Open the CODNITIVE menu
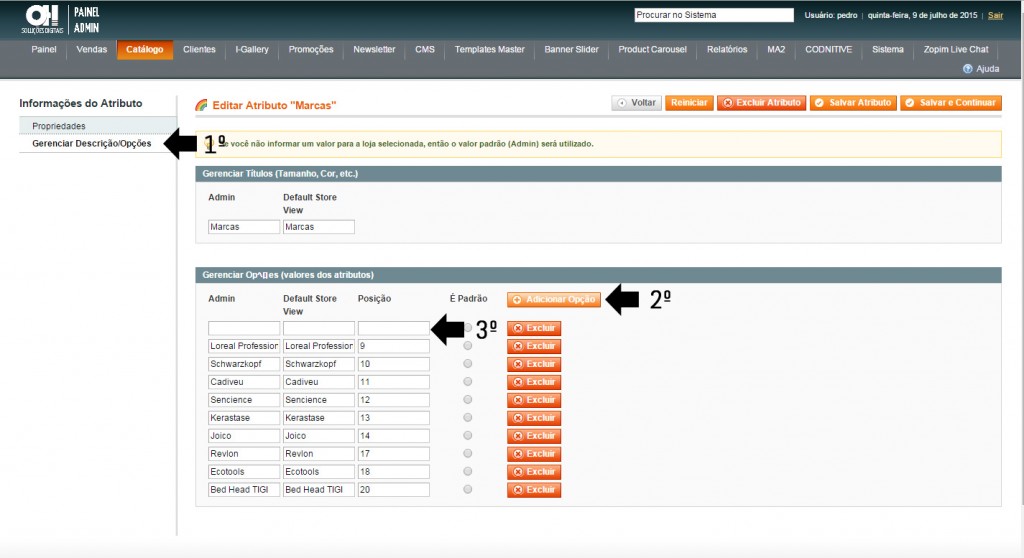 (829, 50)
